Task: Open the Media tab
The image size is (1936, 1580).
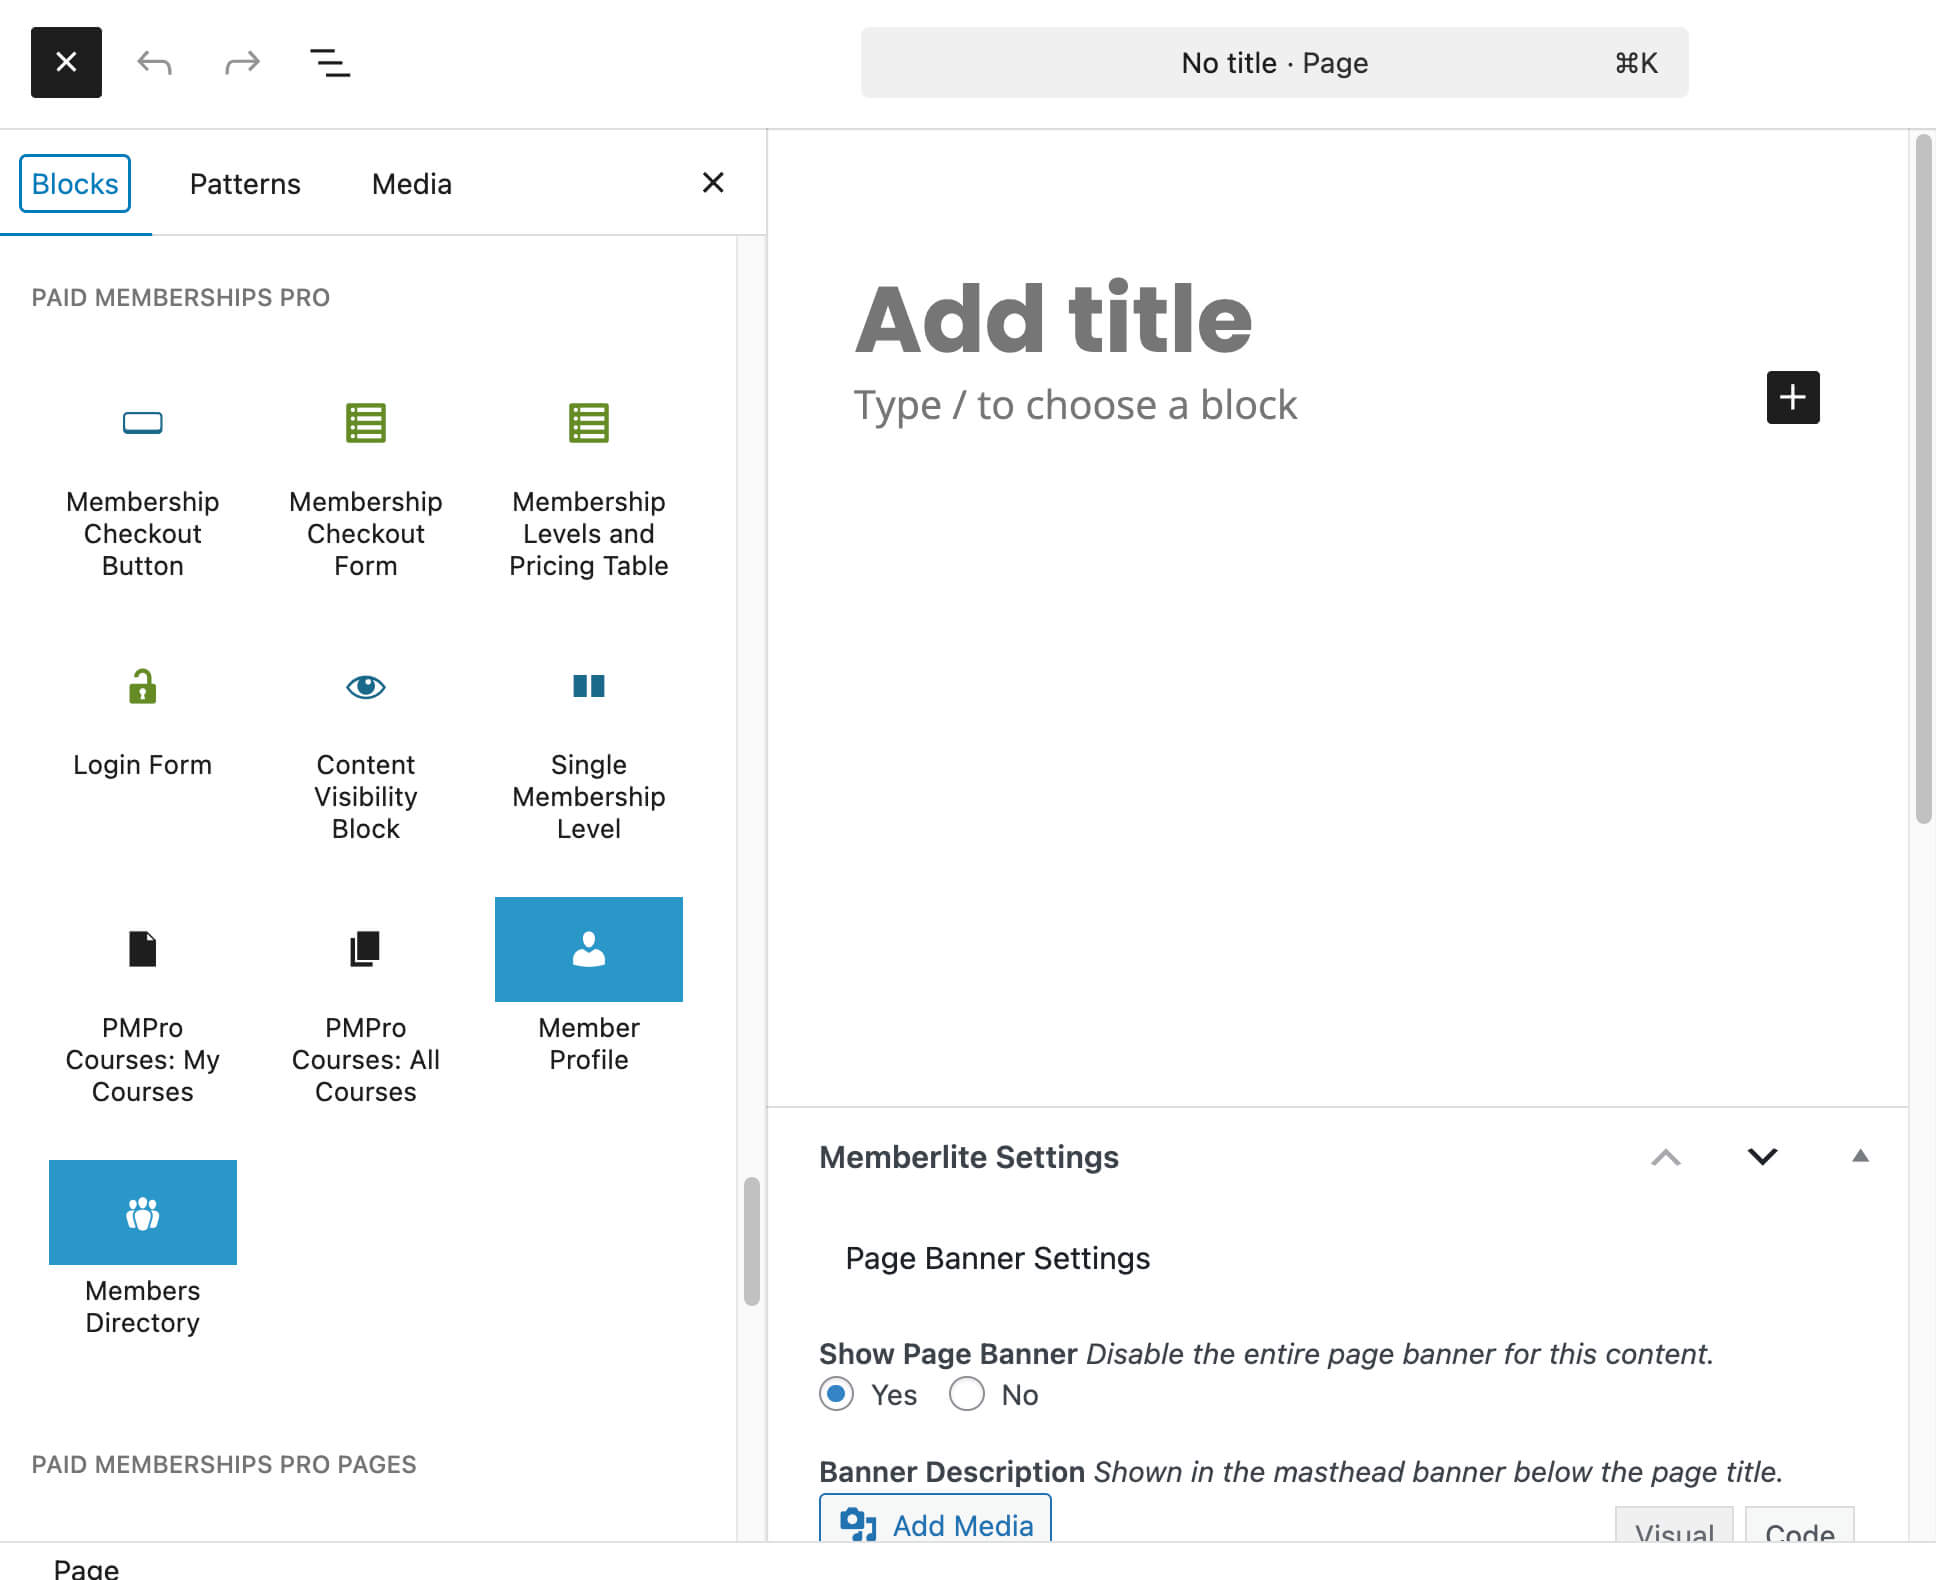Action: click(x=411, y=184)
